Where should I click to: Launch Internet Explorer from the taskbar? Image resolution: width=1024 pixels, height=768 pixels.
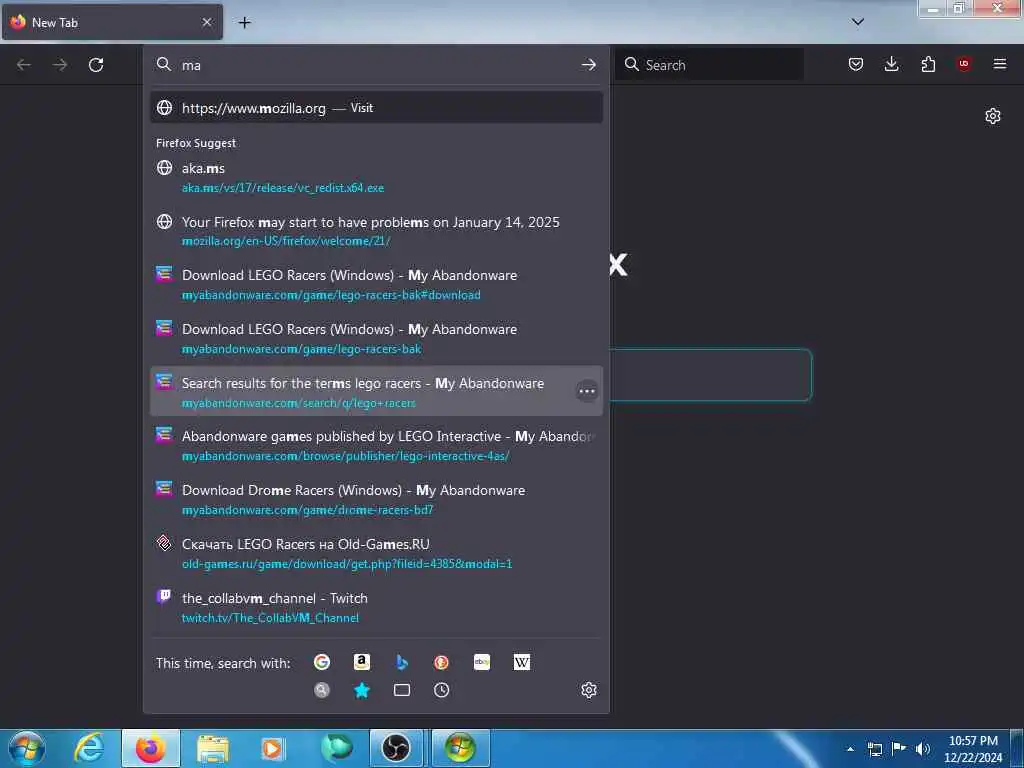click(88, 748)
